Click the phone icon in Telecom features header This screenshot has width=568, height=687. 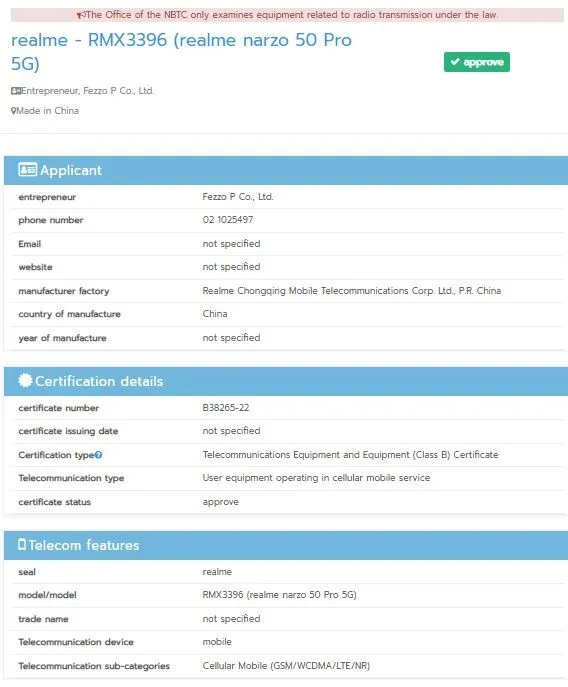(x=22, y=544)
